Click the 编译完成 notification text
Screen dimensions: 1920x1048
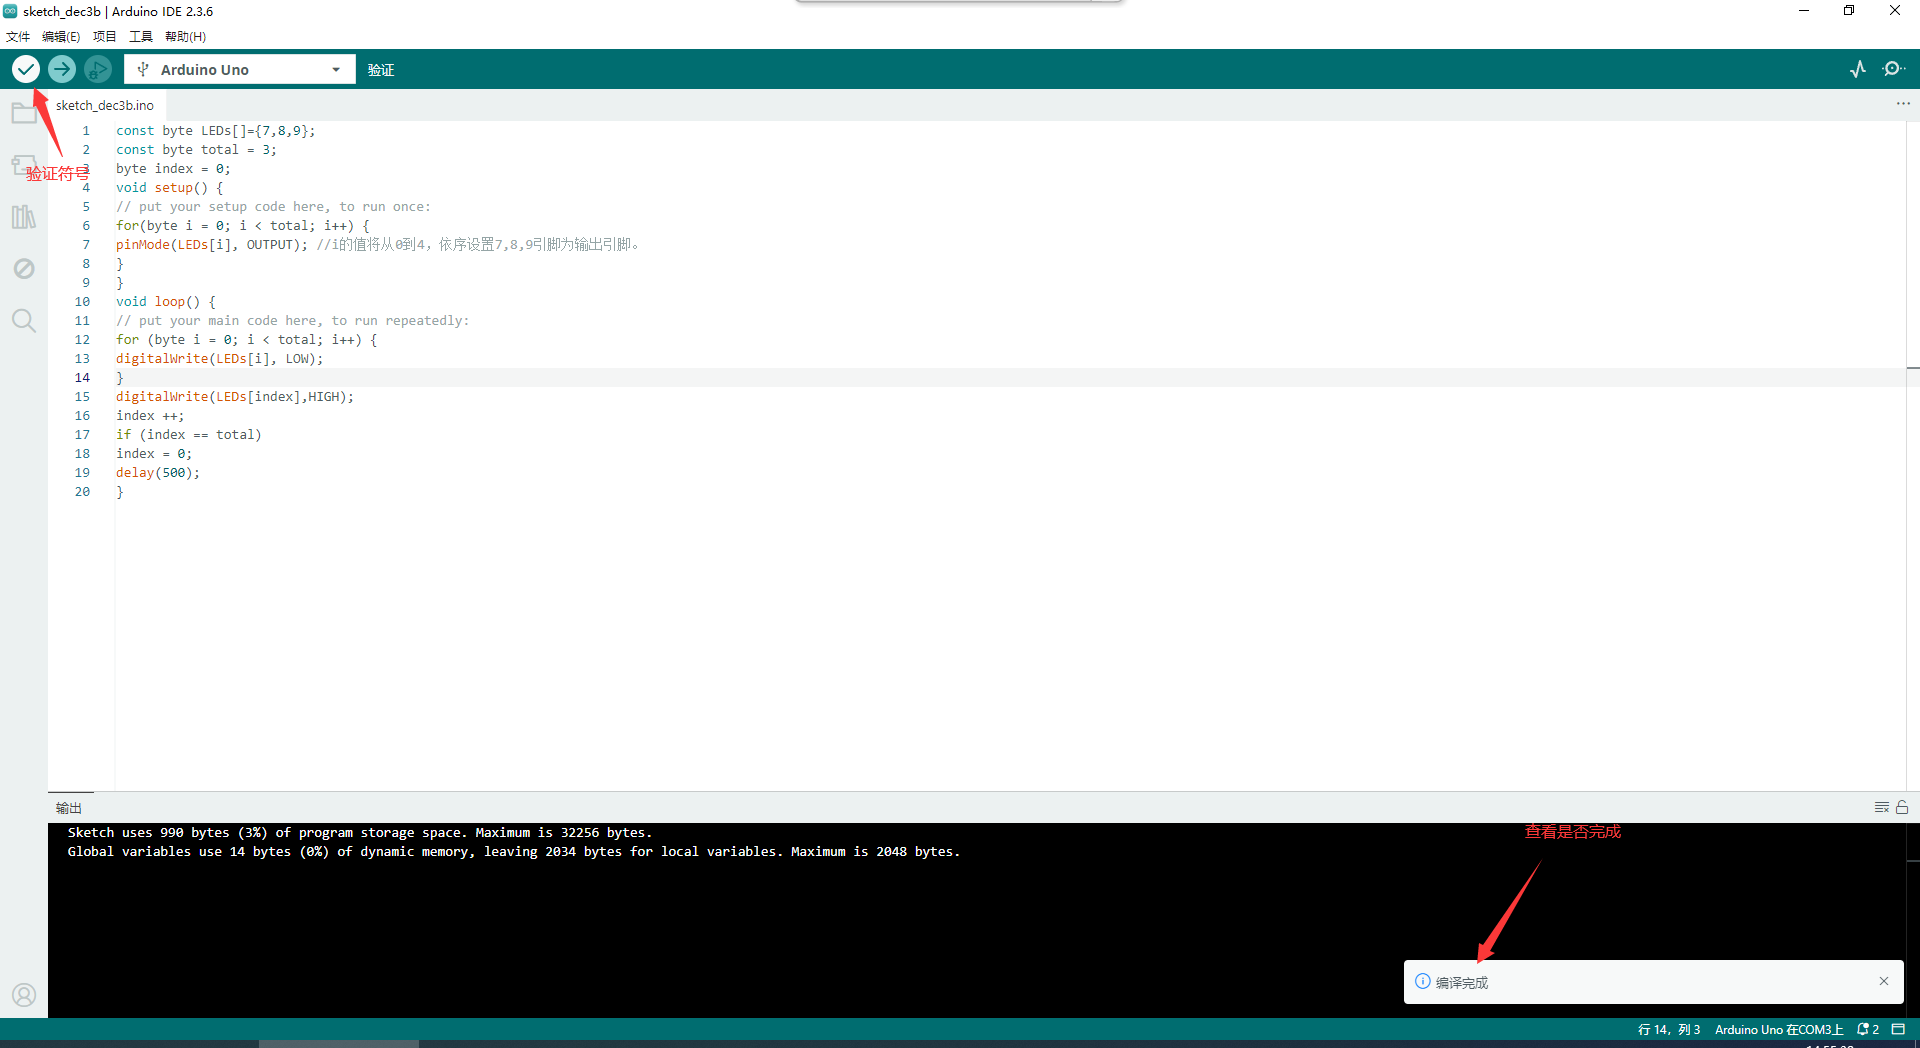point(1462,983)
